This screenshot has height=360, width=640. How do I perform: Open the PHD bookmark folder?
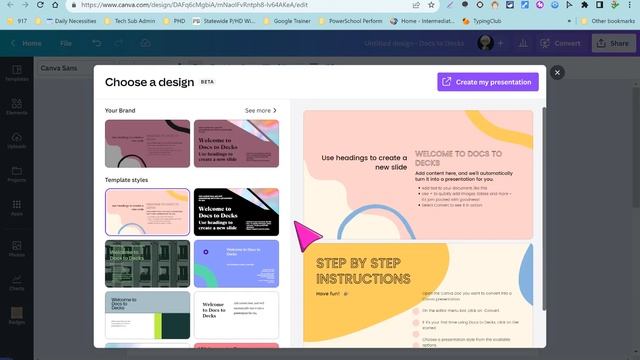pyautogui.click(x=174, y=21)
